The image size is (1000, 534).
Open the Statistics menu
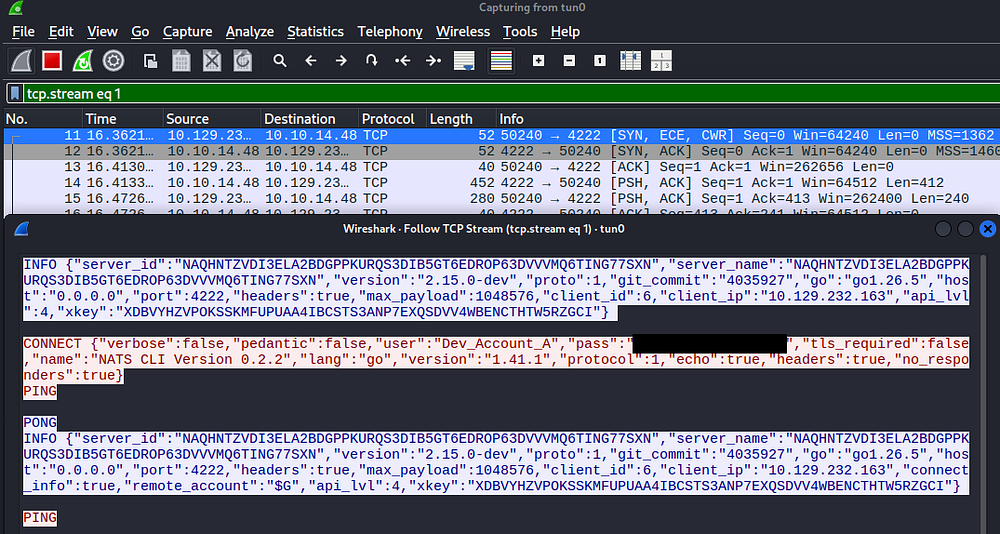click(x=315, y=31)
